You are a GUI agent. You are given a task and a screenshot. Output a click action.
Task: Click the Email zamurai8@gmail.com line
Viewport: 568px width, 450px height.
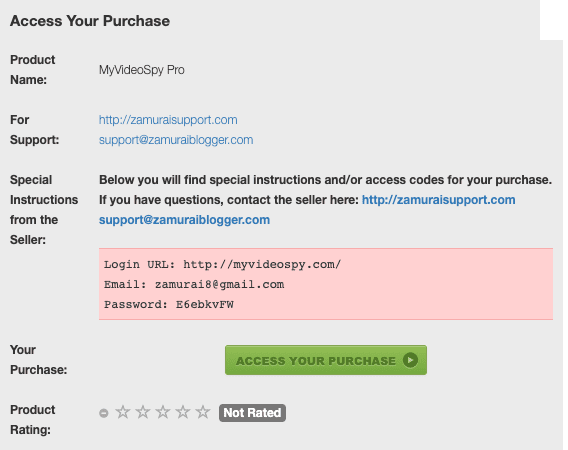(194, 284)
